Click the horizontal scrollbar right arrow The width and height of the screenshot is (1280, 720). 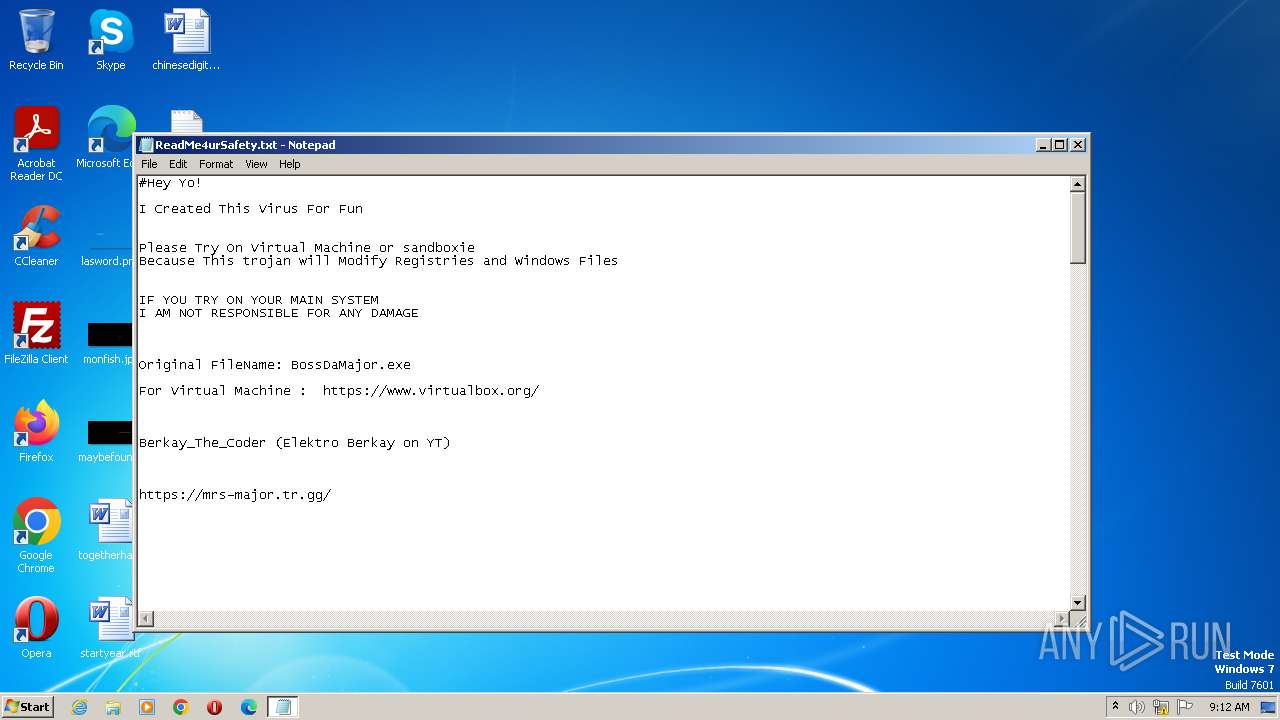pos(1062,619)
